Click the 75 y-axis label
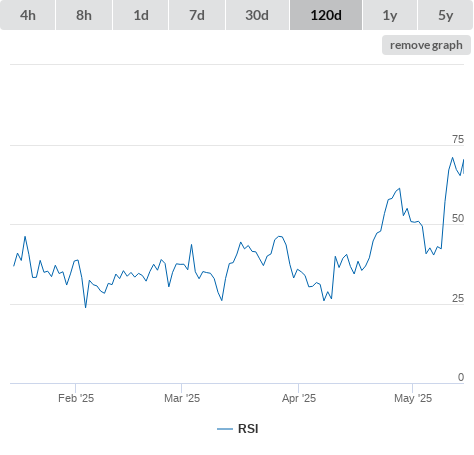The width and height of the screenshot is (474, 455). [458, 139]
